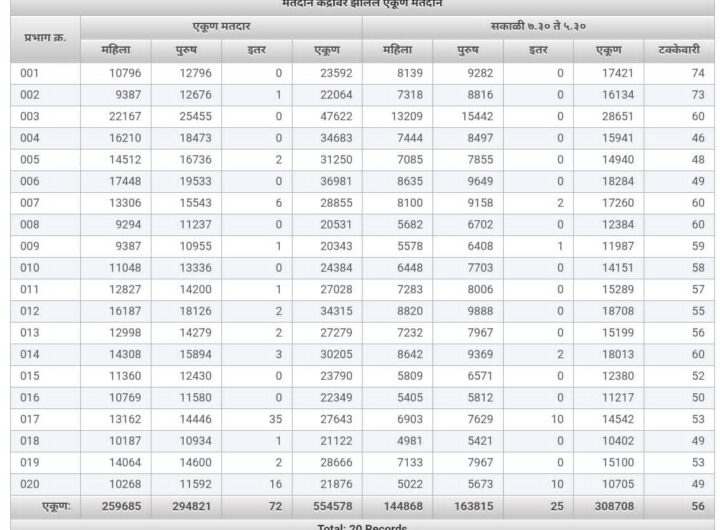Image resolution: width=720 pixels, height=530 pixels.
Task: Click the total voters cell 47622
Action: (x=326, y=116)
